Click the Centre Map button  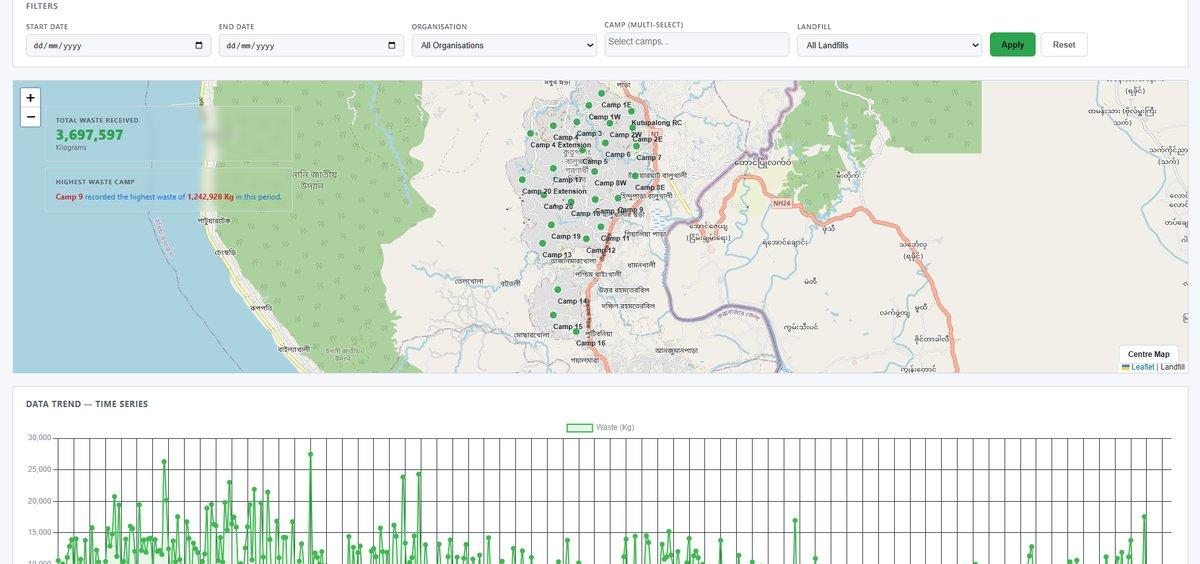1148,354
